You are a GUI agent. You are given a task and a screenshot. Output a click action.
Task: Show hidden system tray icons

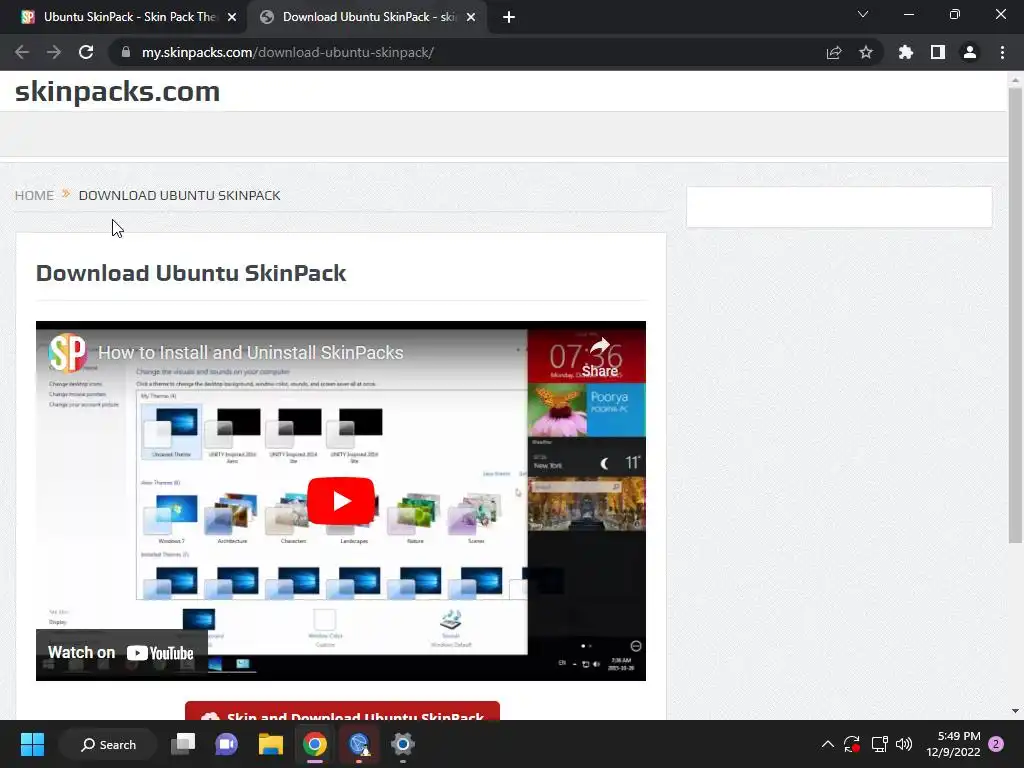[827, 744]
